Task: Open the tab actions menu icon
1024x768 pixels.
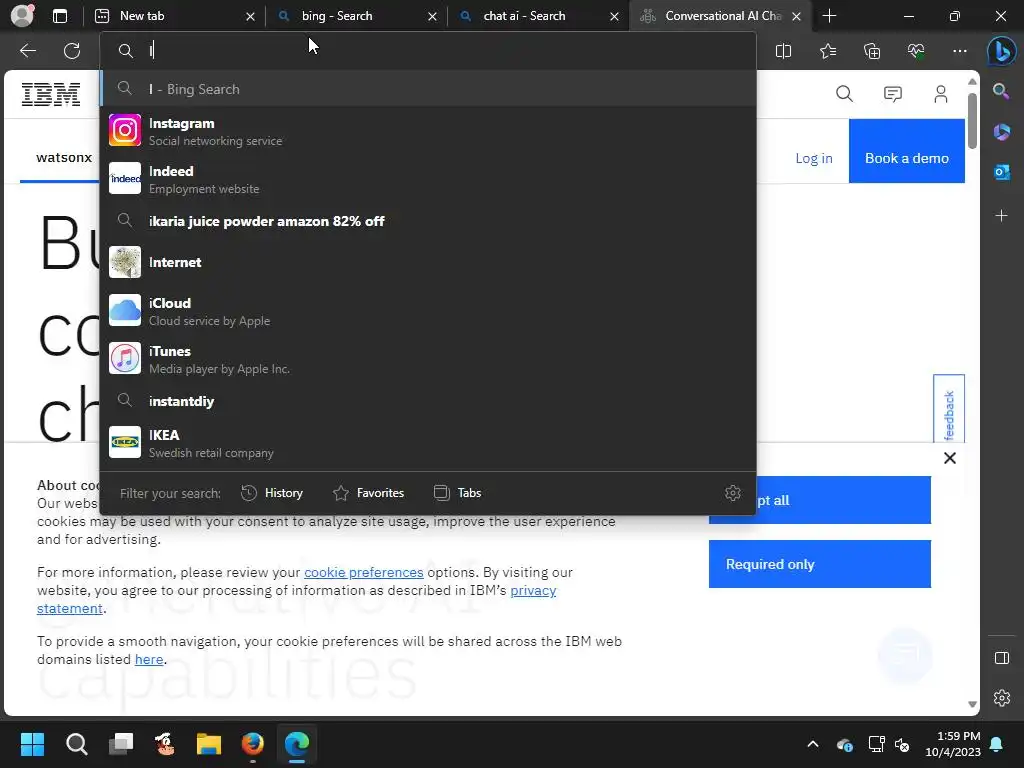Action: click(x=60, y=16)
